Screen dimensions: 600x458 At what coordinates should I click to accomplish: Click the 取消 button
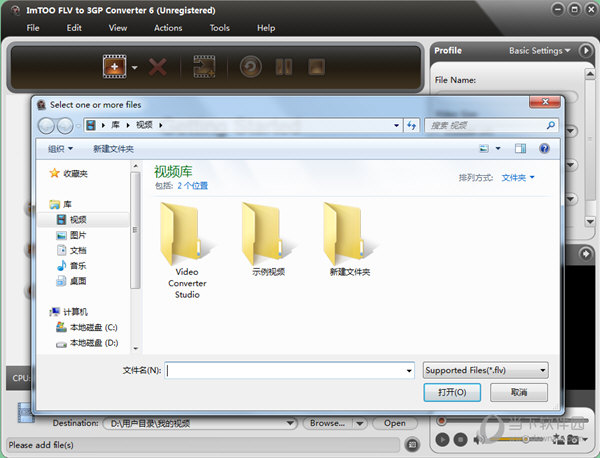519,392
